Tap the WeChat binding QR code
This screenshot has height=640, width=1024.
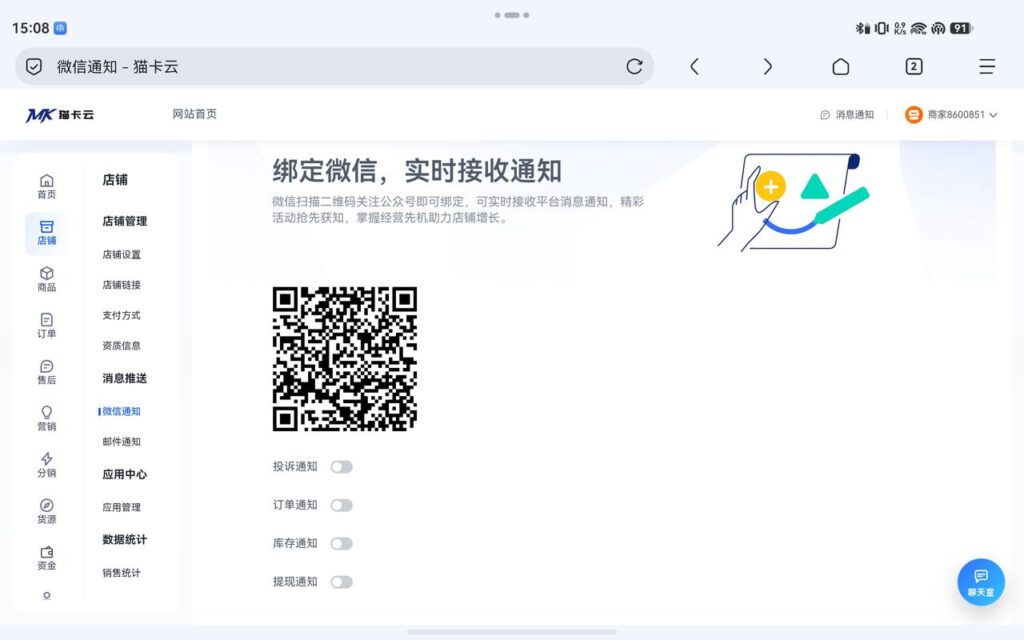tap(345, 359)
